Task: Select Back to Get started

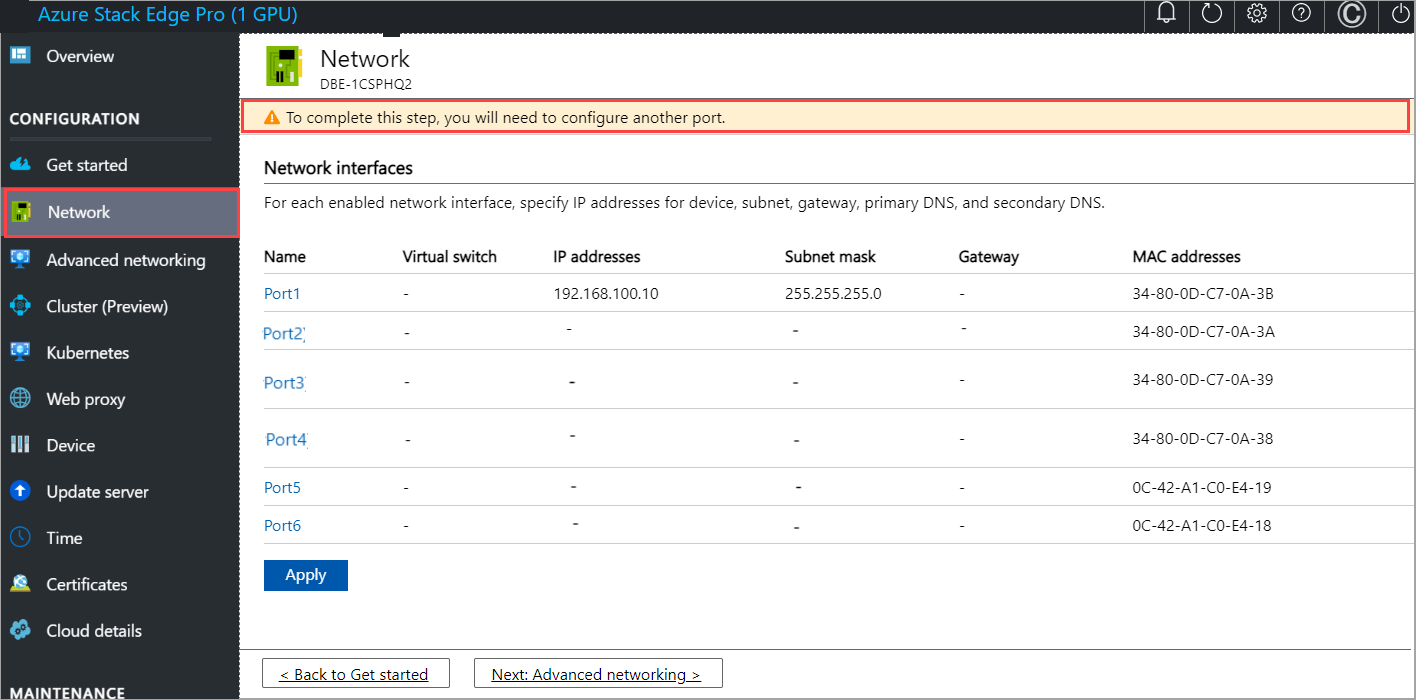Action: click(x=355, y=673)
